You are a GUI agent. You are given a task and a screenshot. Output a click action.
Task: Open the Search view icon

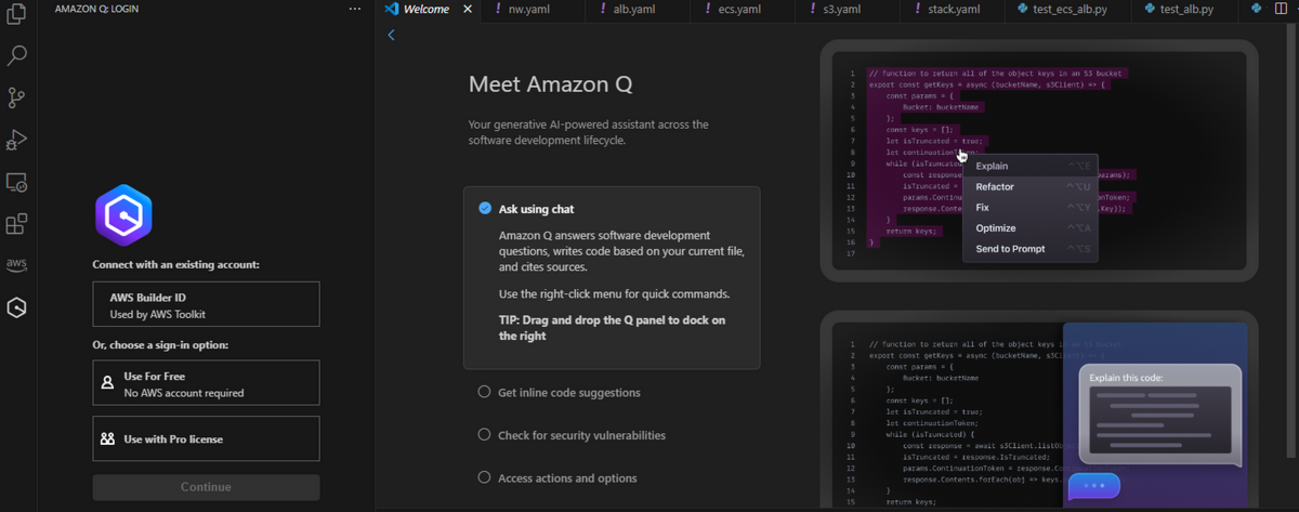[17, 56]
